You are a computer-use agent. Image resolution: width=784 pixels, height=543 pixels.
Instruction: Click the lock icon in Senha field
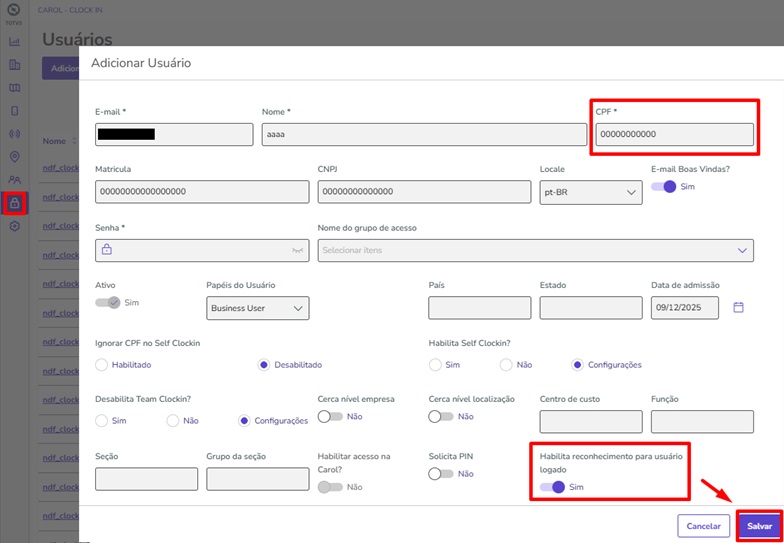106,250
